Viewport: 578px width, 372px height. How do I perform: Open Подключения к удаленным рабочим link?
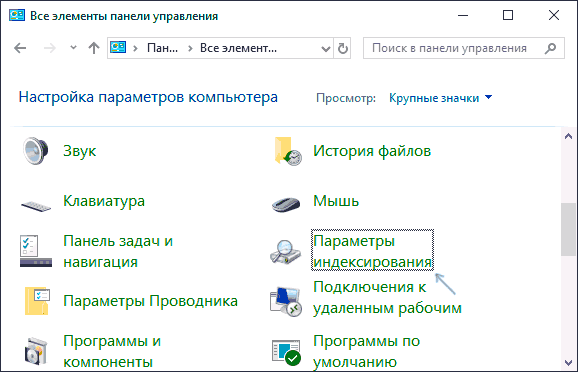387,298
